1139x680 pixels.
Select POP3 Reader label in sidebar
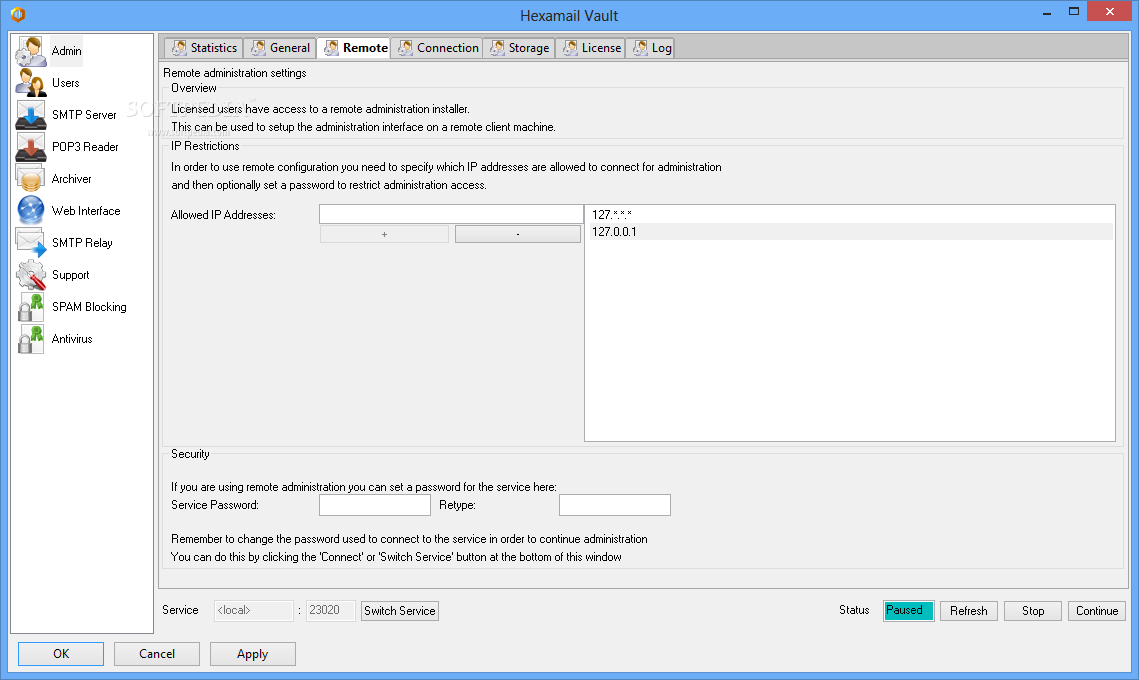coord(85,147)
